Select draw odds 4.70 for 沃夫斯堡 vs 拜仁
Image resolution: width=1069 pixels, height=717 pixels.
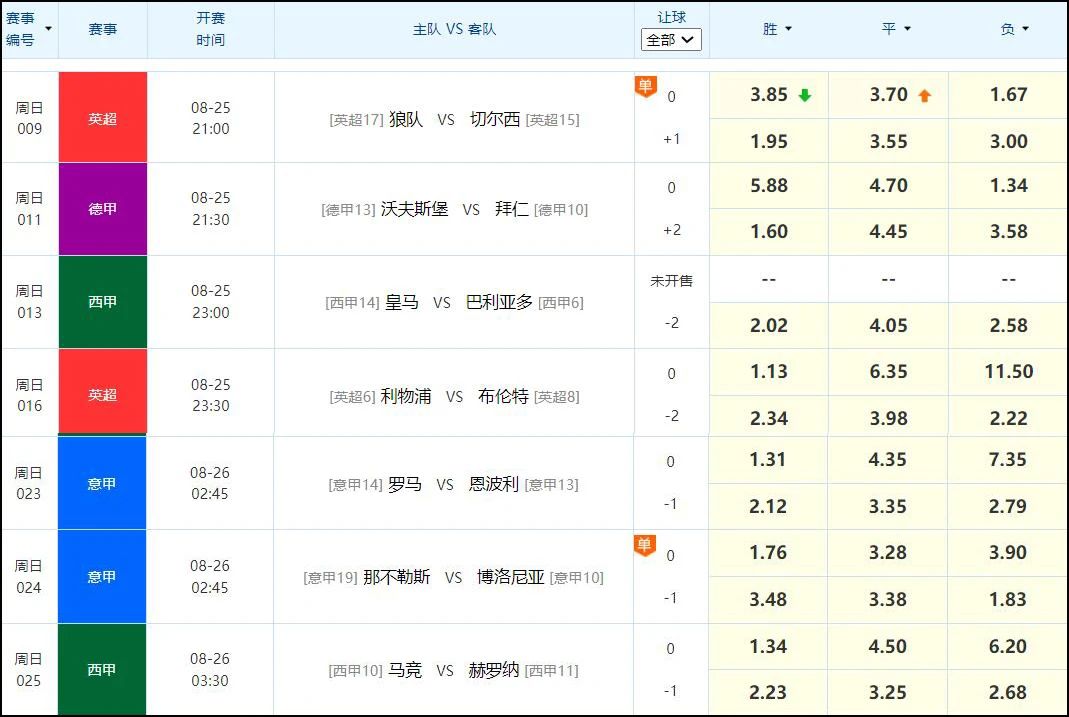tap(888, 185)
